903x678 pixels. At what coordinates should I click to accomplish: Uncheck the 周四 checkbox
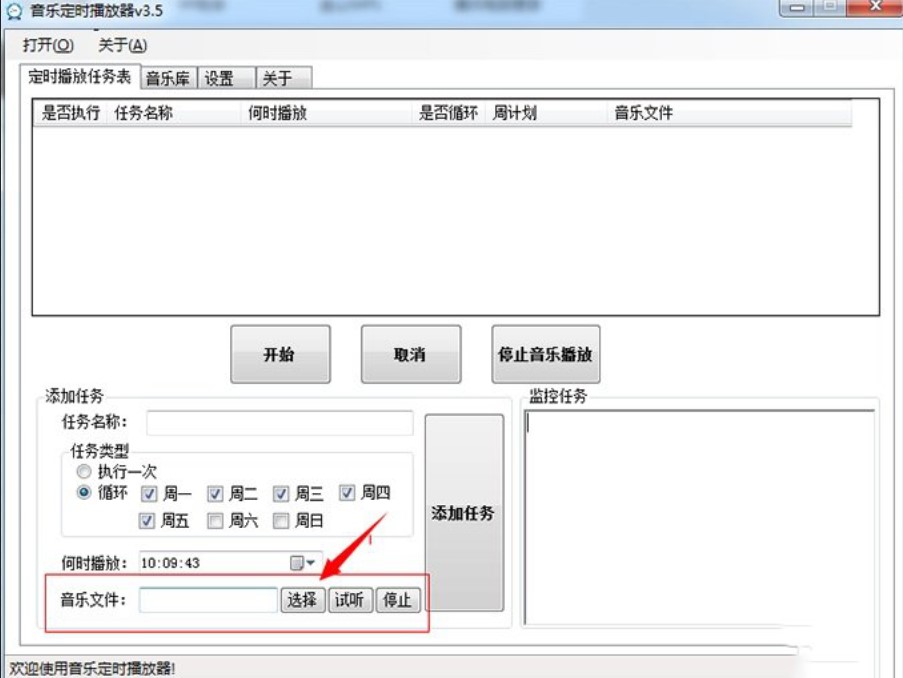click(347, 493)
